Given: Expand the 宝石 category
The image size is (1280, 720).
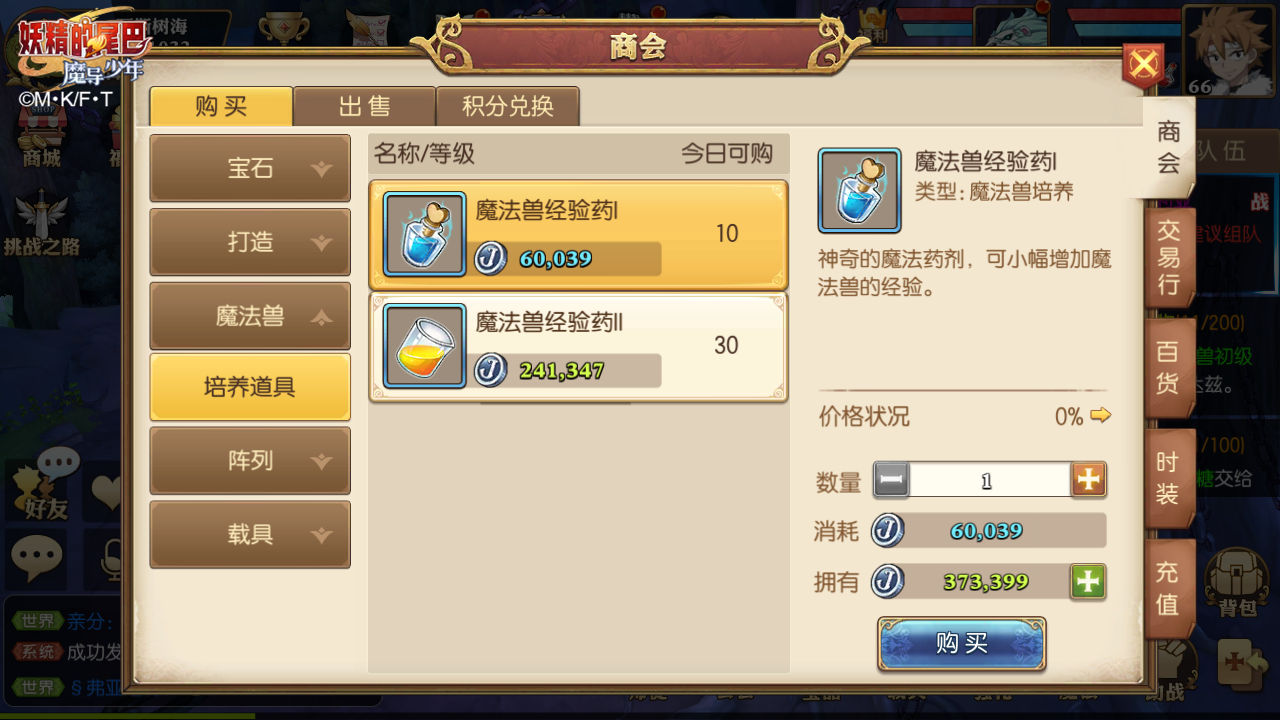Looking at the screenshot, I should [250, 168].
